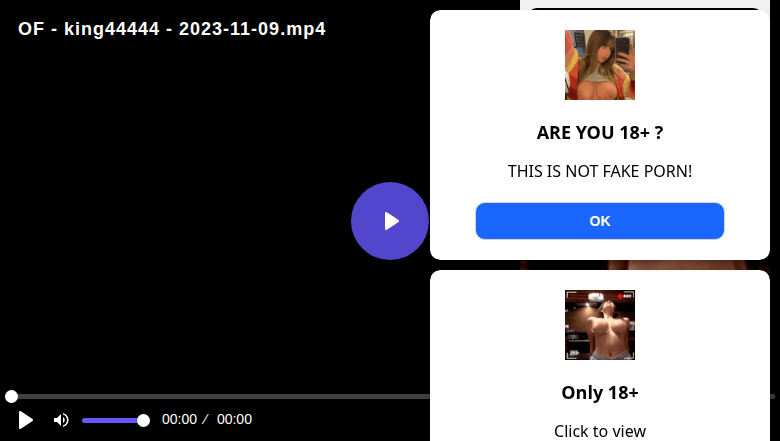The image size is (780, 441).
Task: Click the video title king44444 mp4 text
Action: (172, 29)
